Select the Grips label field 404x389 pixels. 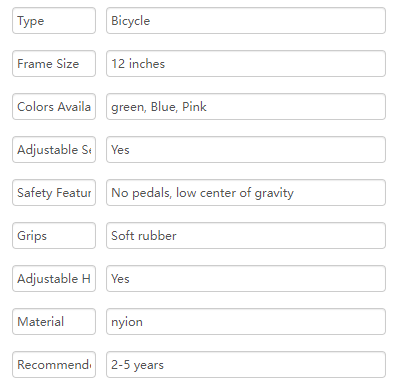(x=54, y=236)
